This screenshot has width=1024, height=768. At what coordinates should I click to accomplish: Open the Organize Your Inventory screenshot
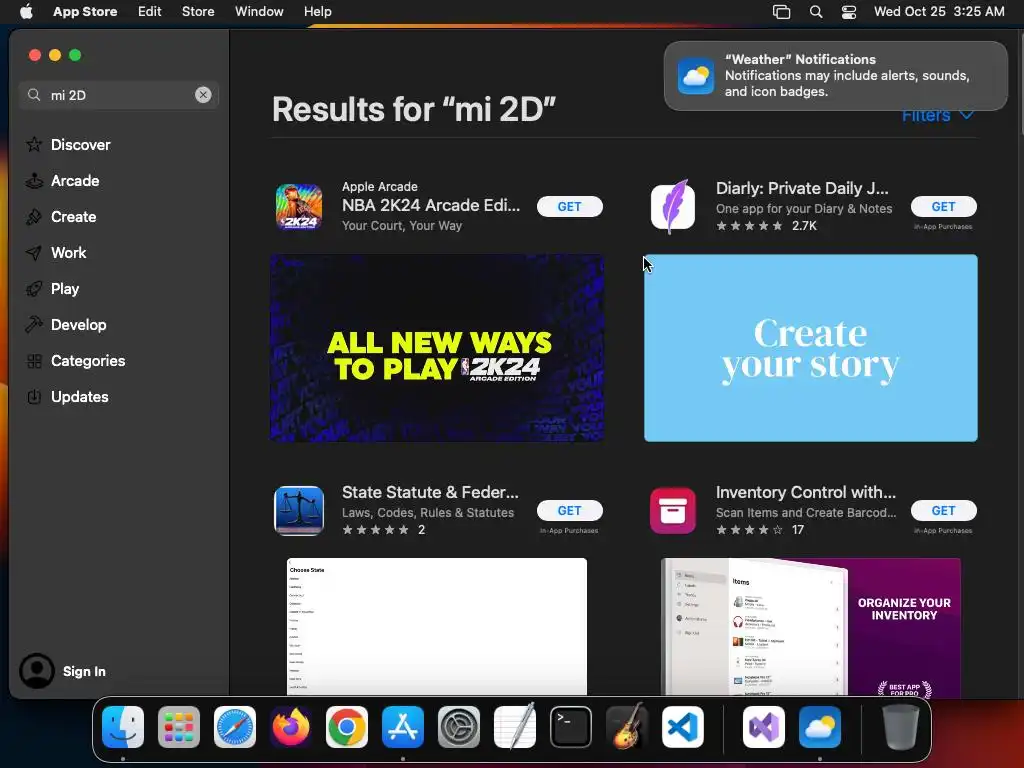(810, 626)
